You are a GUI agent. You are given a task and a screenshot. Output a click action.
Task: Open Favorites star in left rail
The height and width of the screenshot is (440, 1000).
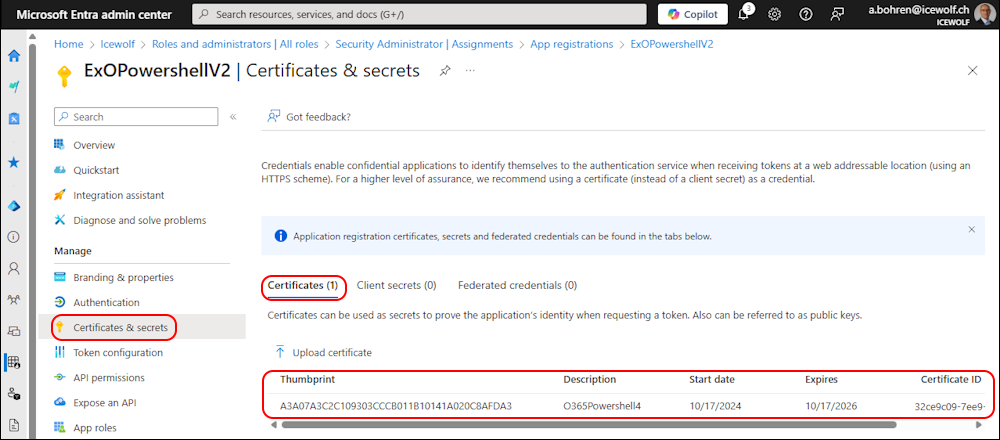[13, 162]
